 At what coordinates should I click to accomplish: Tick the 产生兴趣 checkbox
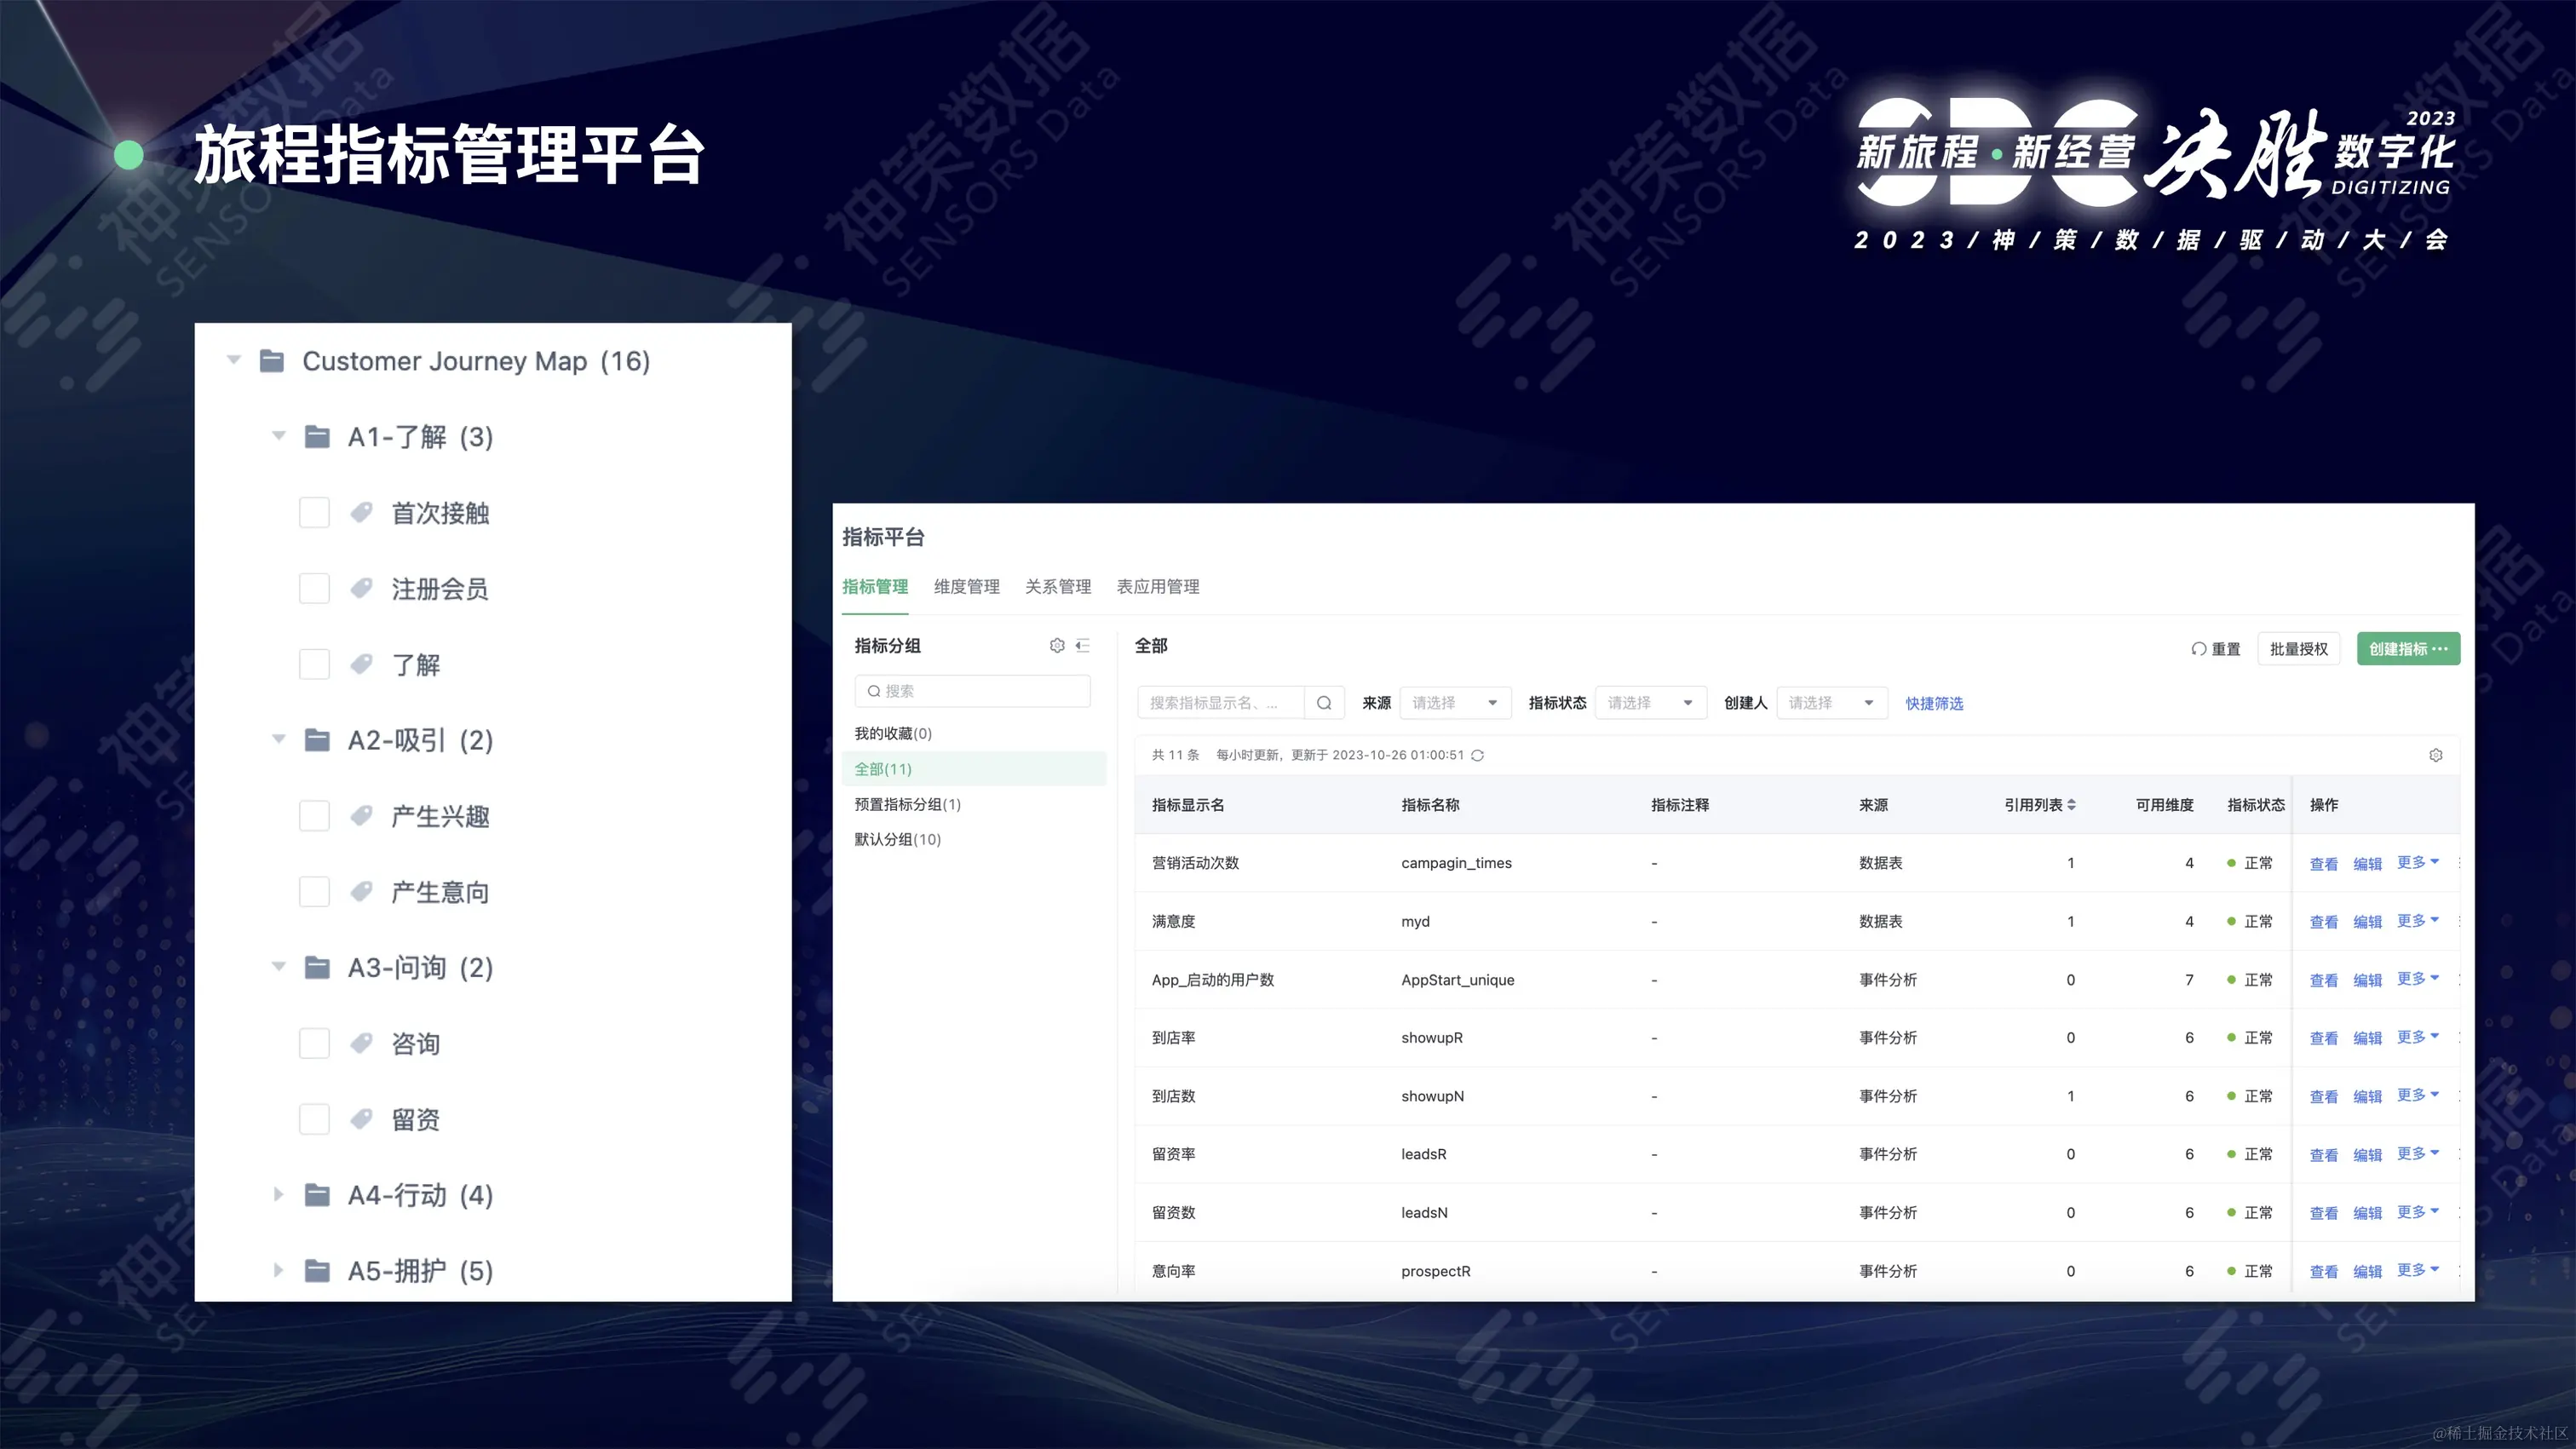tap(314, 816)
